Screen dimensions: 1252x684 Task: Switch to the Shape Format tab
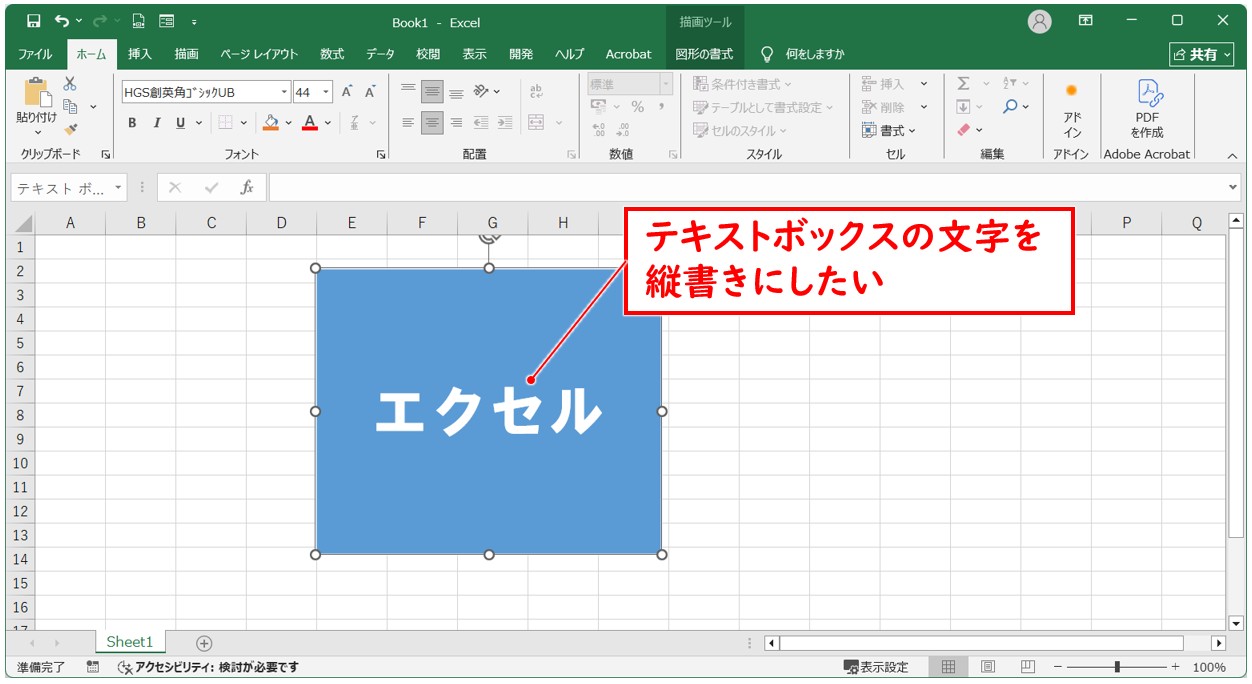704,54
